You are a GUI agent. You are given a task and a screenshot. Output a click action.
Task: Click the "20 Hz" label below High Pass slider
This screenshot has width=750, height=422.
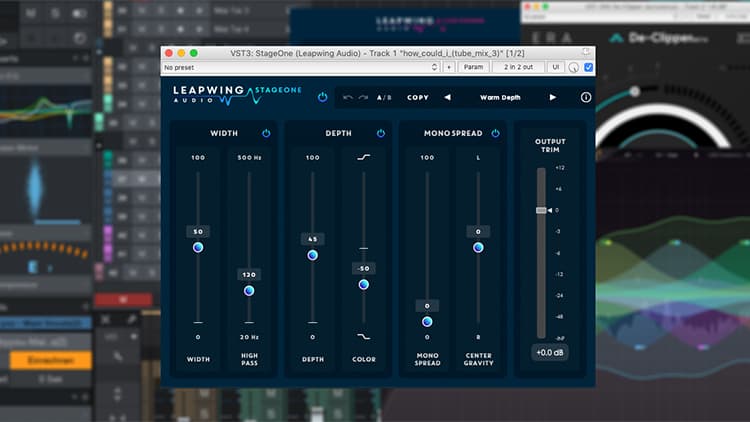(x=249, y=337)
